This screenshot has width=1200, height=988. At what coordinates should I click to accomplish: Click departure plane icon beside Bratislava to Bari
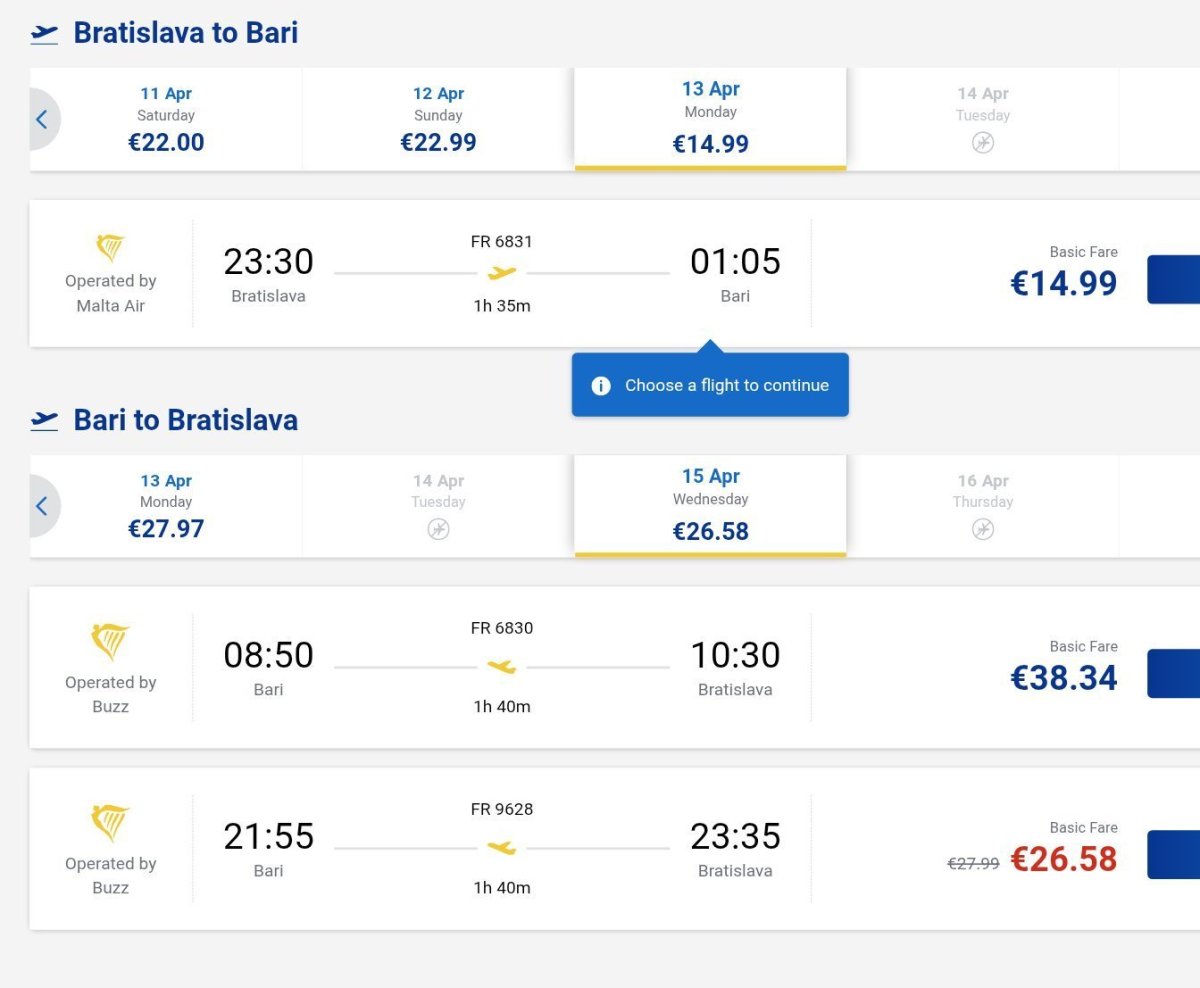(x=44, y=34)
